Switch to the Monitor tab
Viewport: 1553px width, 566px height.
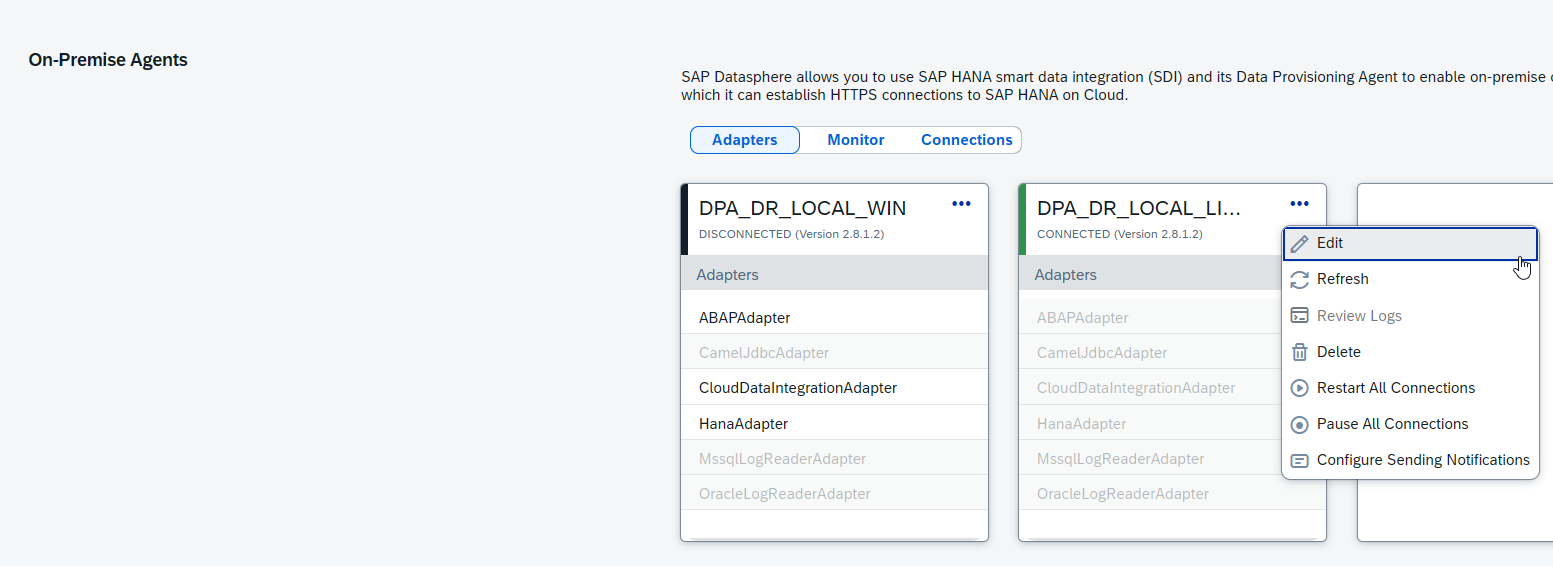(x=855, y=140)
